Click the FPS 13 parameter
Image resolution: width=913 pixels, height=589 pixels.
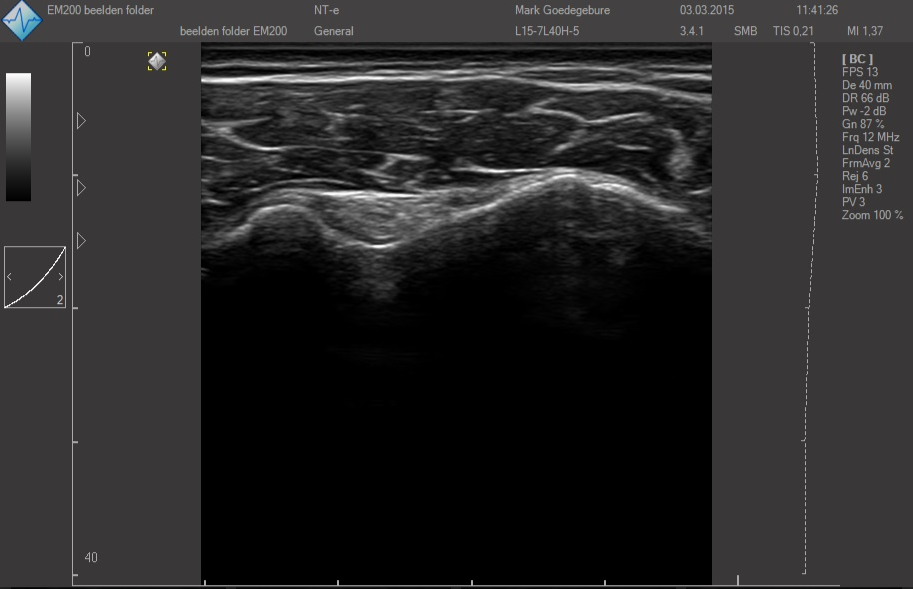tap(860, 72)
